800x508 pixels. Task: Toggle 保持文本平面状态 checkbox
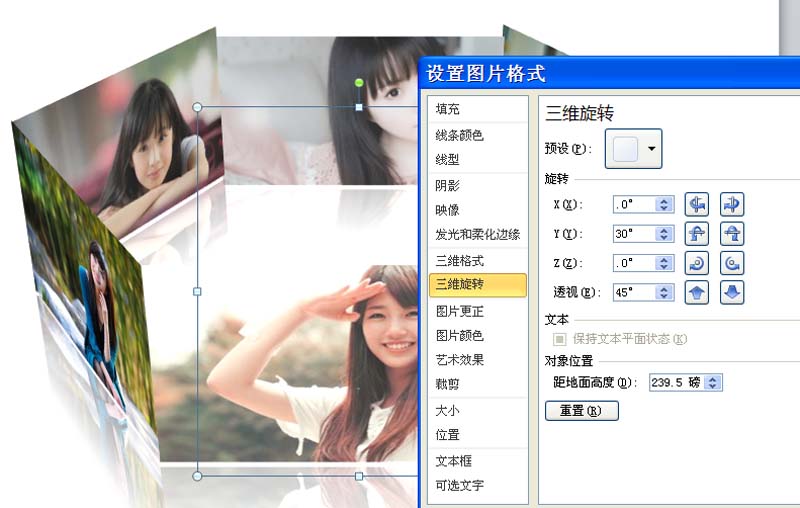click(x=560, y=339)
